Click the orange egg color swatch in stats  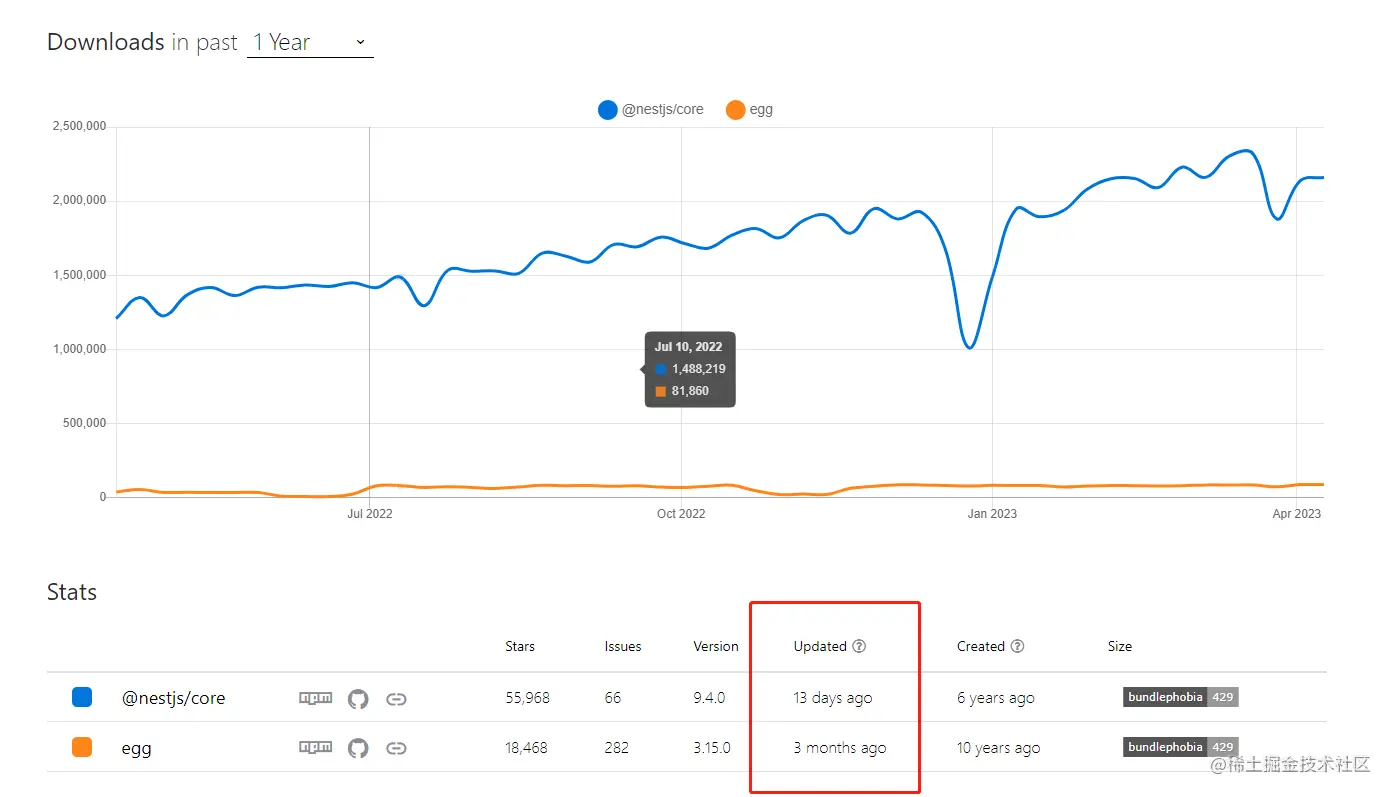click(x=82, y=747)
